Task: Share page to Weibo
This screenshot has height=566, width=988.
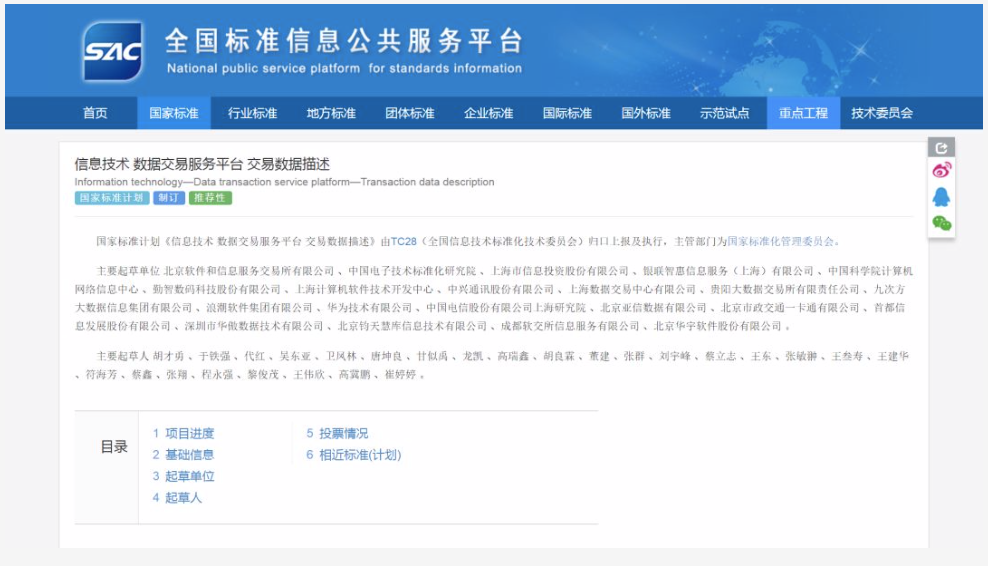Action: (941, 171)
